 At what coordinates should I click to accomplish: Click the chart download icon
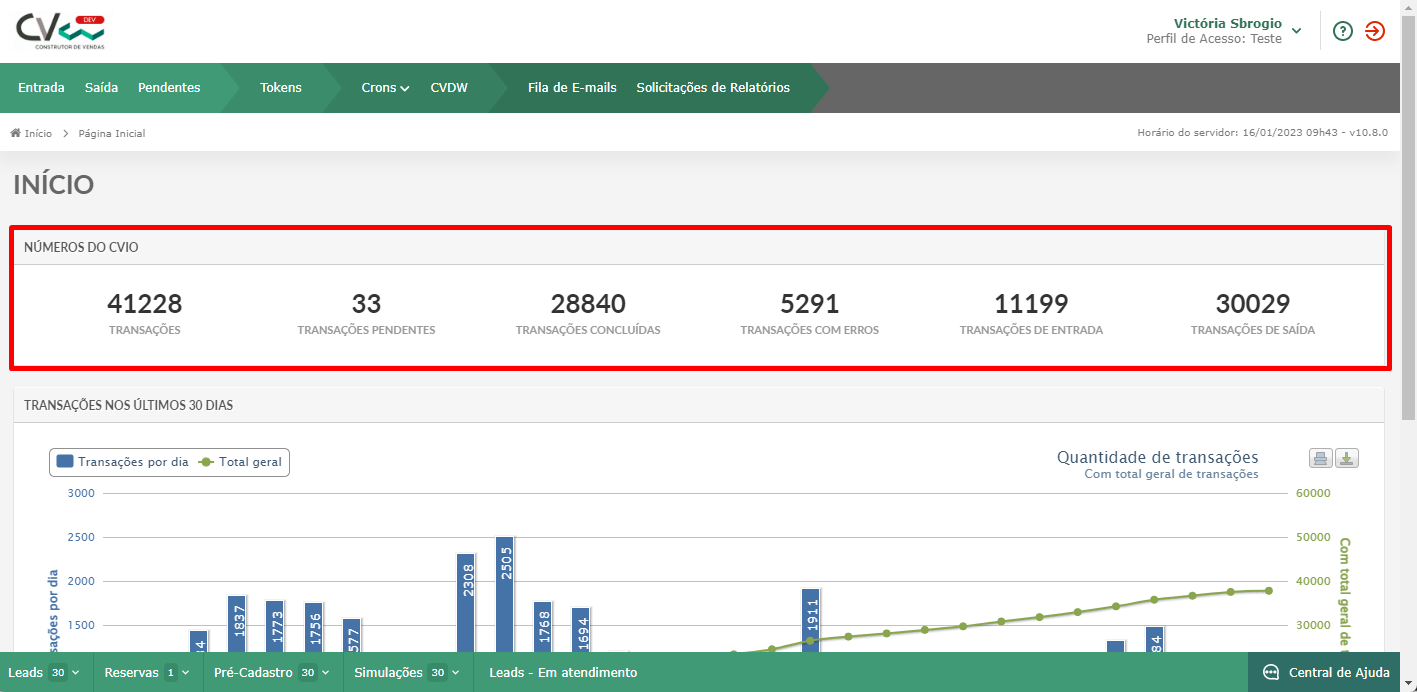1347,459
